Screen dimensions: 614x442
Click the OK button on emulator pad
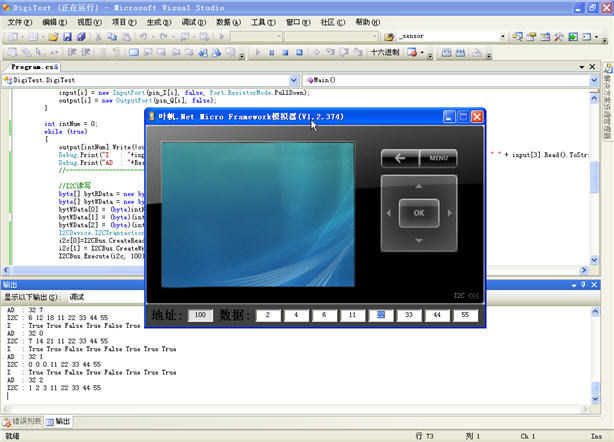tap(419, 213)
